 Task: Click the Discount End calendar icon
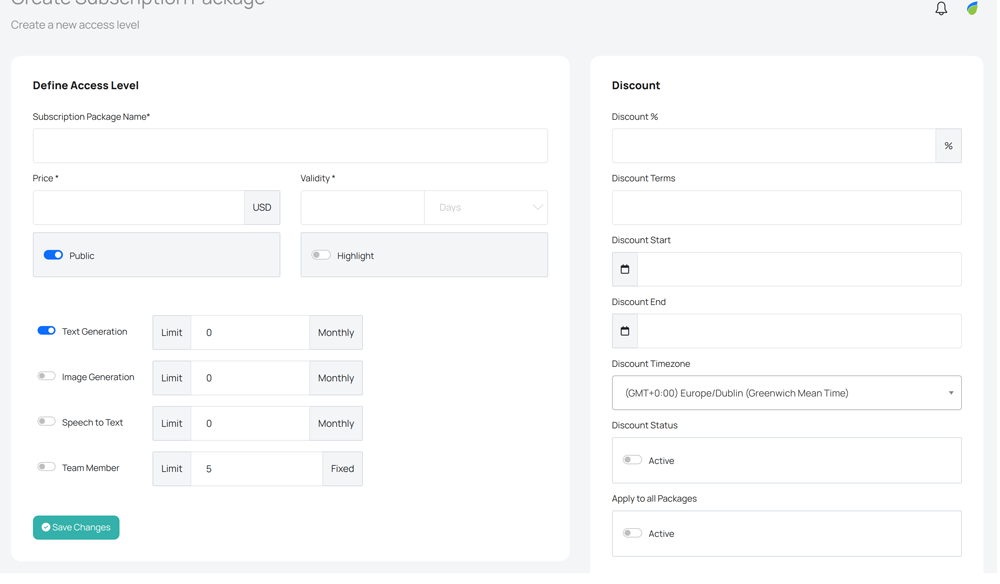pyautogui.click(x=625, y=331)
